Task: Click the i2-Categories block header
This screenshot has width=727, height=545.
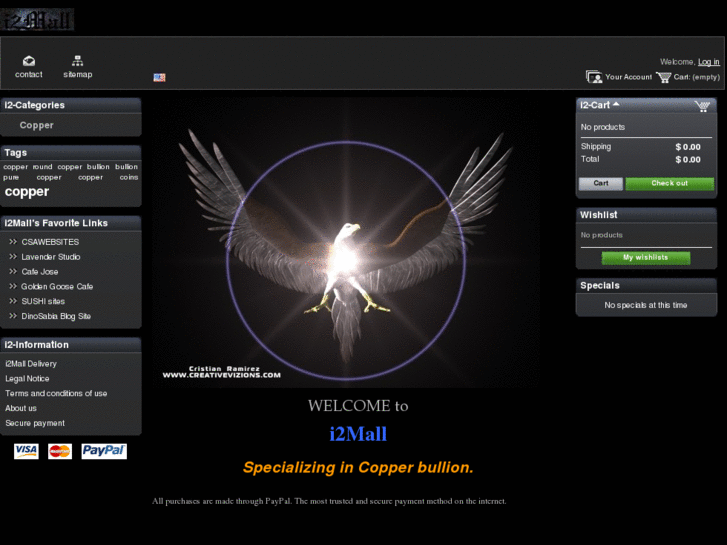Action: click(x=71, y=105)
